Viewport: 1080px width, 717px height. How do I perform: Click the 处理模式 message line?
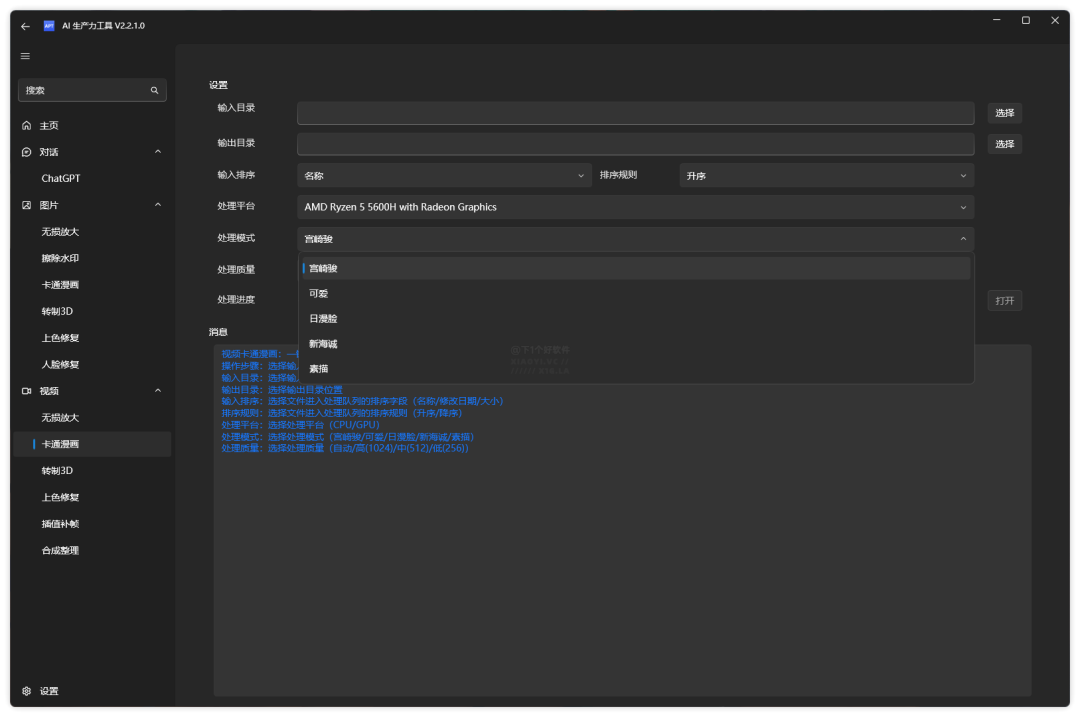[x=347, y=437]
